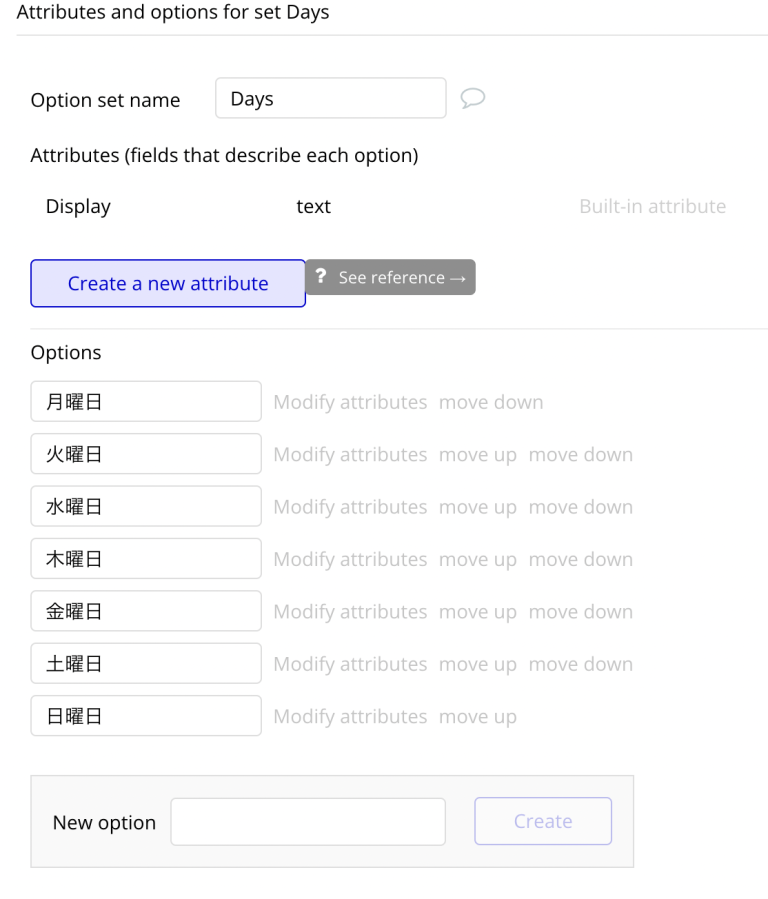The height and width of the screenshot is (899, 768).
Task: Click the question mark reference icon
Action: (320, 277)
